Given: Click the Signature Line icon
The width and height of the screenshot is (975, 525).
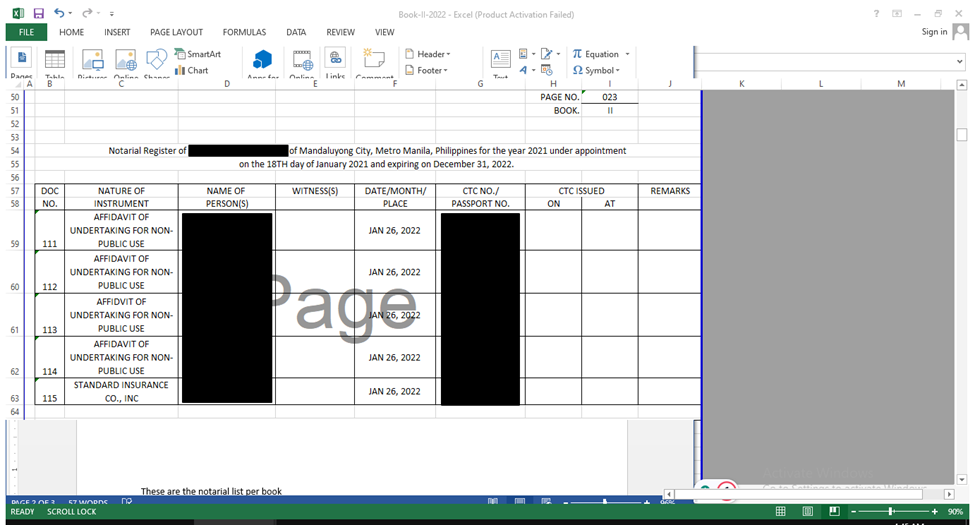Looking at the screenshot, I should 547,54.
